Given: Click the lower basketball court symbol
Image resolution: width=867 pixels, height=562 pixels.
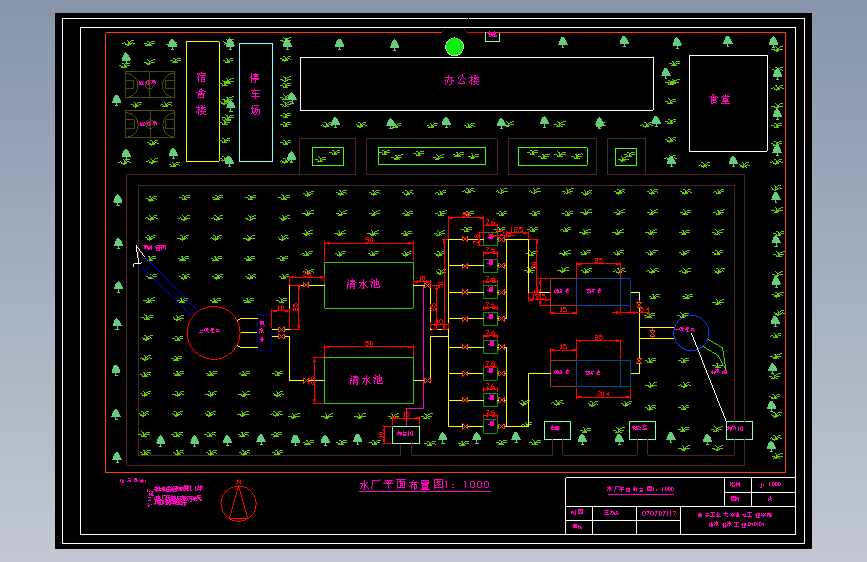Looking at the screenshot, I should pyautogui.click(x=150, y=124).
